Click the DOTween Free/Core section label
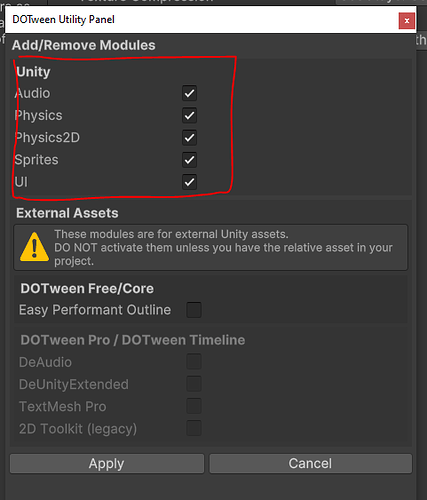427x500 pixels. click(x=87, y=289)
